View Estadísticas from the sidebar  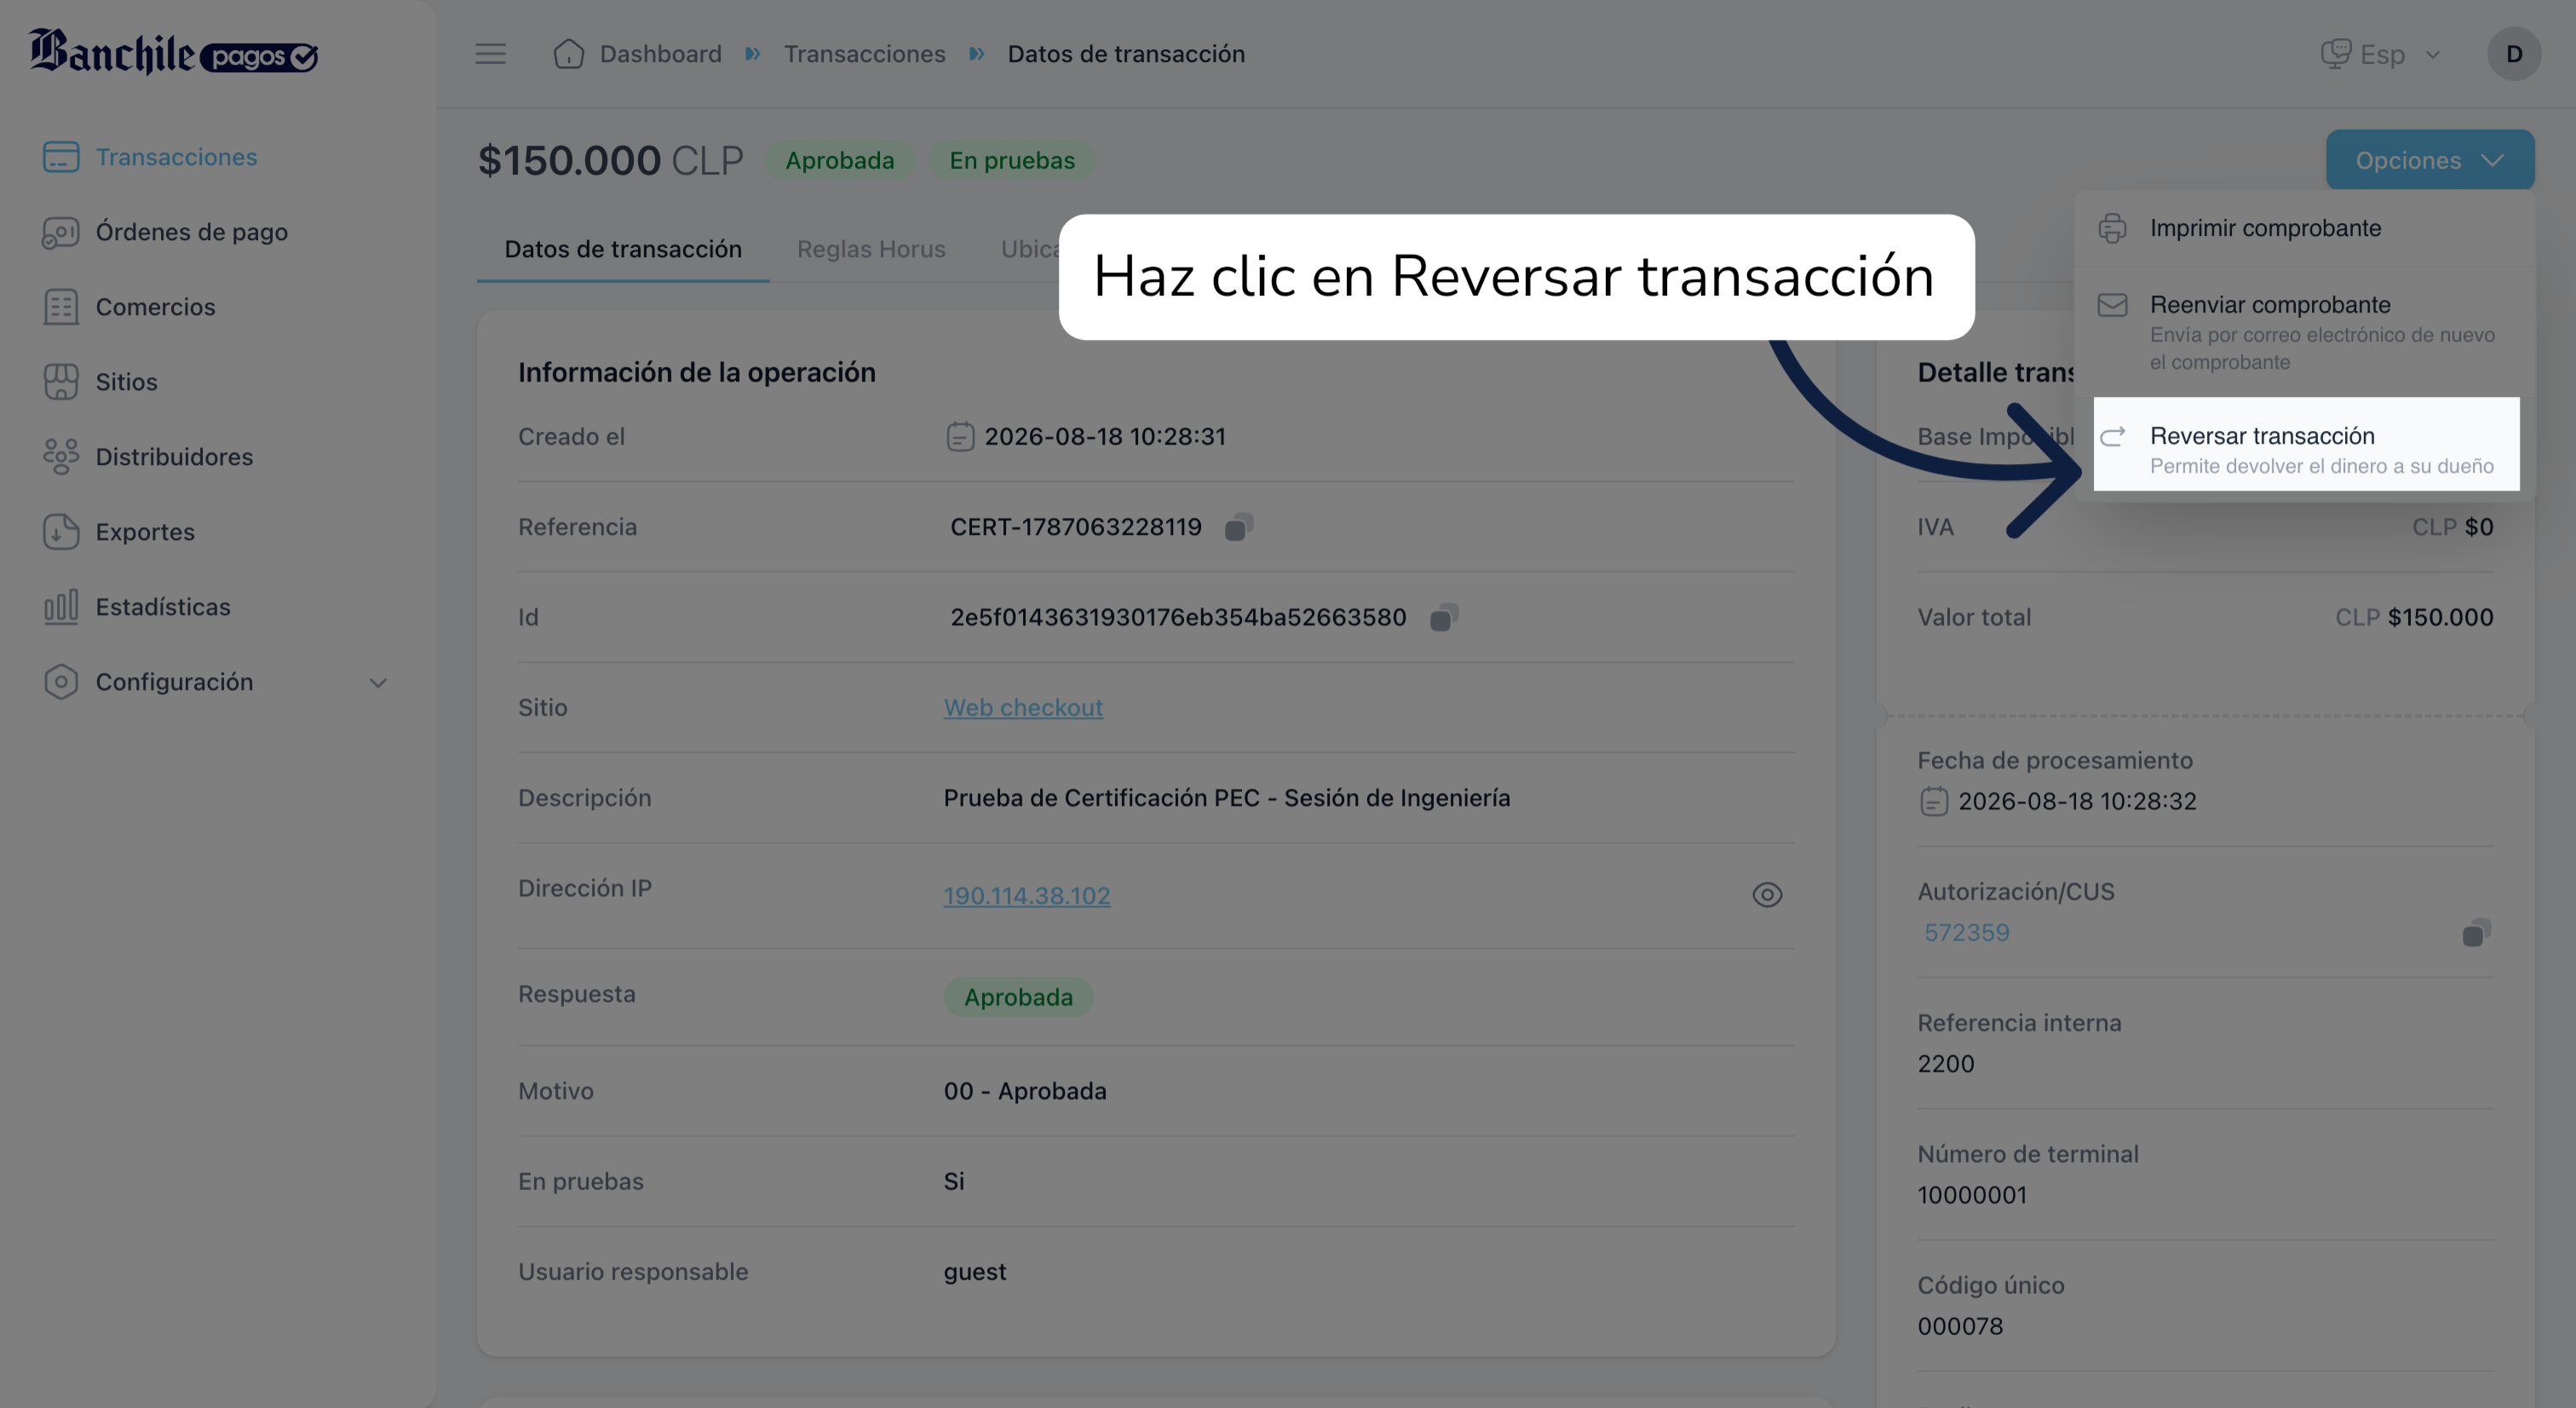coord(137,607)
